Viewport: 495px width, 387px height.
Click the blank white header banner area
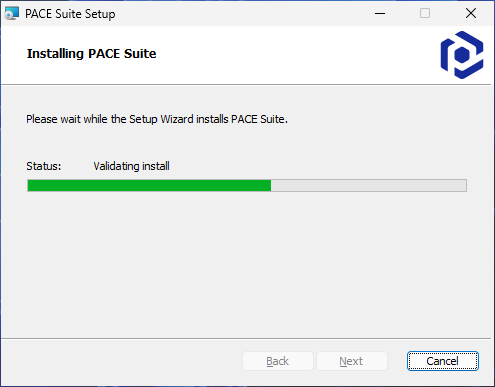[x=293, y=55]
